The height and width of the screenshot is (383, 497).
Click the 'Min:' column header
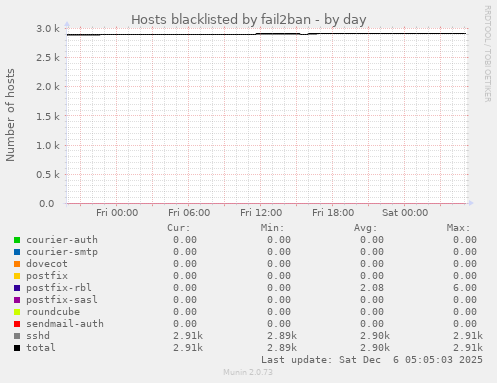pyautogui.click(x=272, y=228)
